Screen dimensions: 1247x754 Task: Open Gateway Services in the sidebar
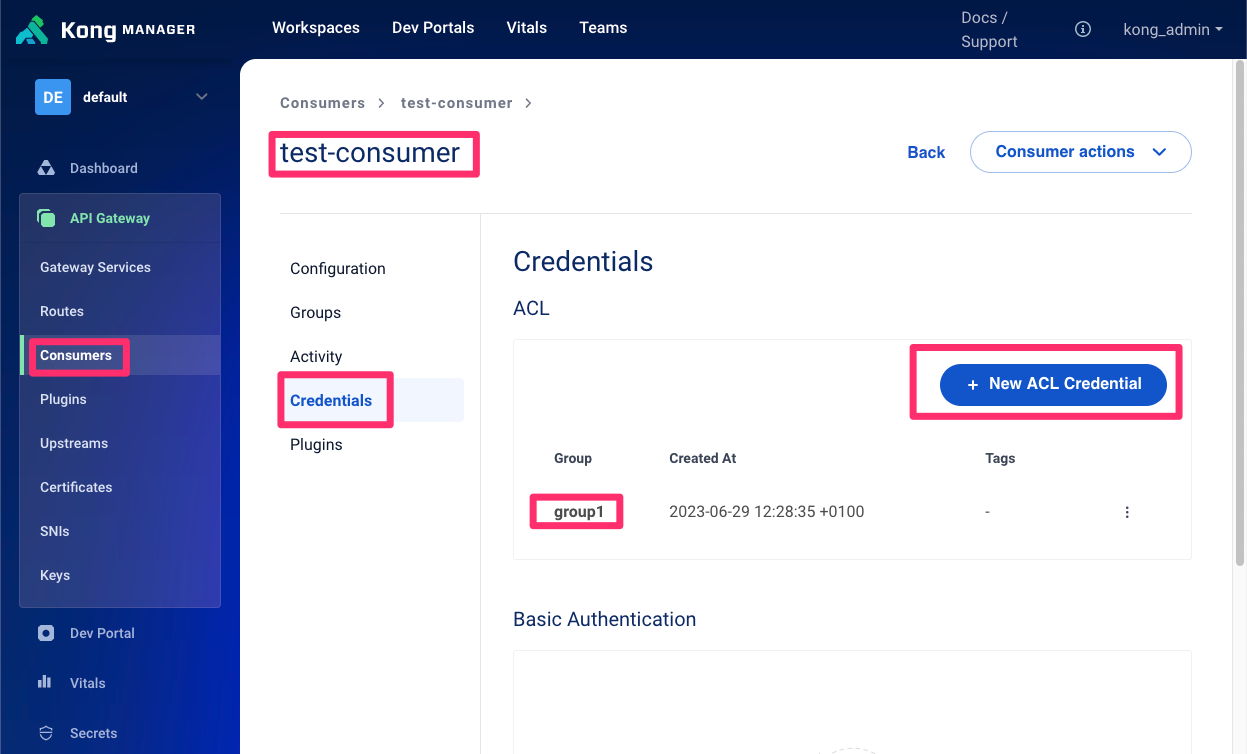click(95, 267)
